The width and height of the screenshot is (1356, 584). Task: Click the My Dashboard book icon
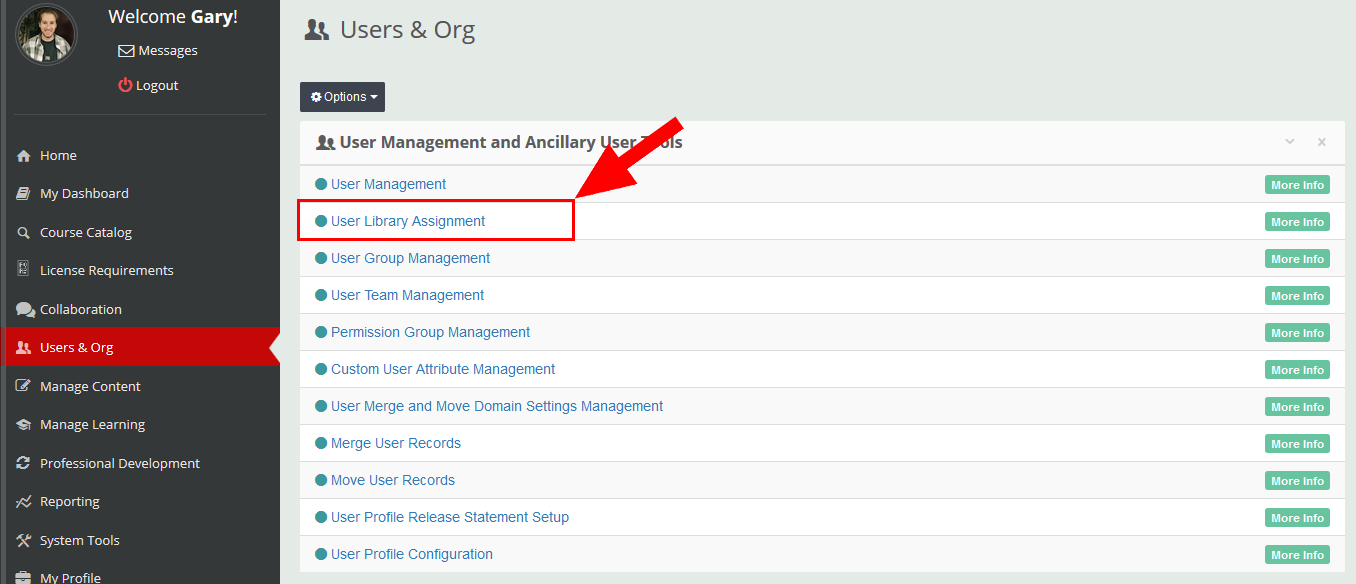coord(24,194)
